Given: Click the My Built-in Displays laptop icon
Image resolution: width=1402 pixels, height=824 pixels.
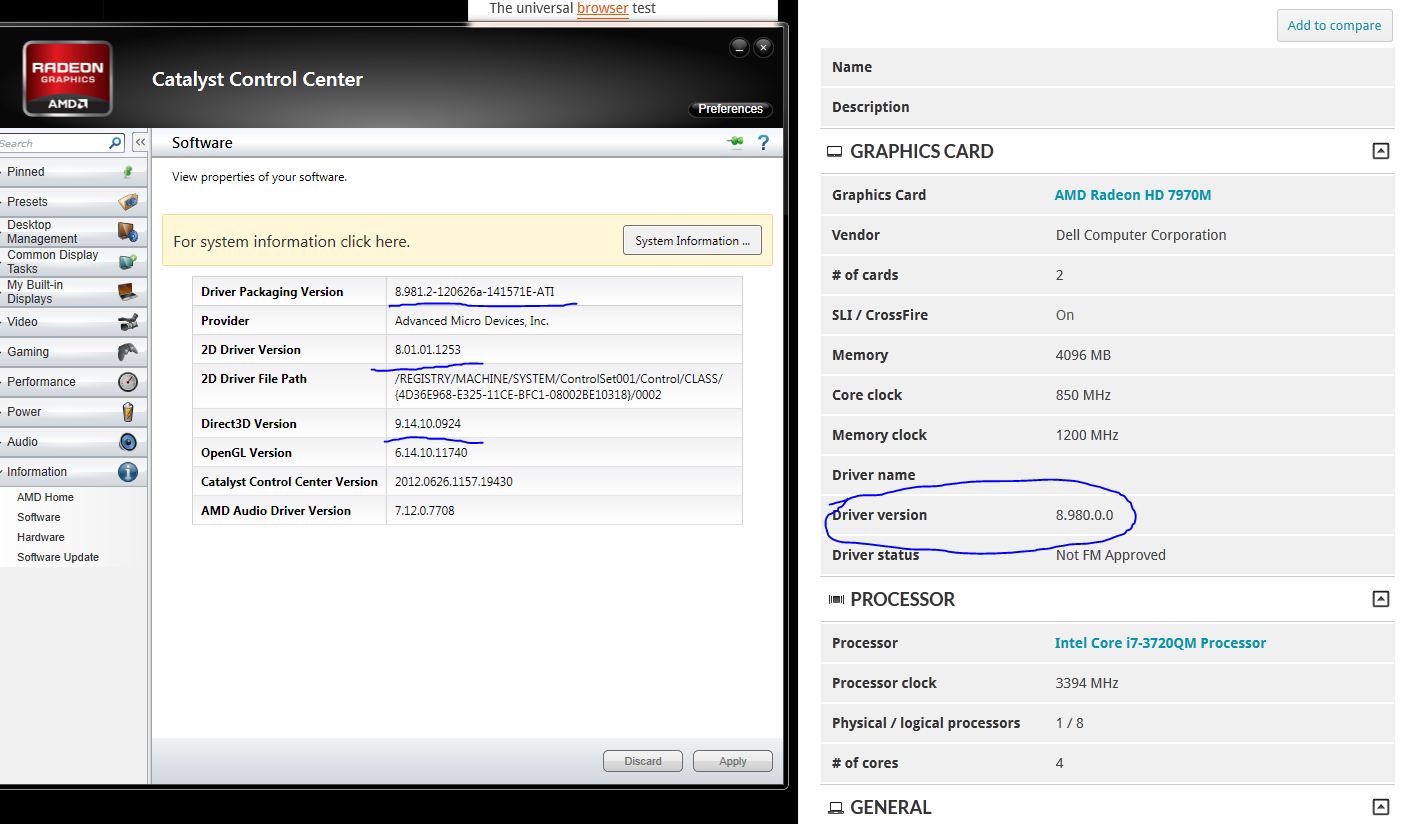Looking at the screenshot, I should click(128, 292).
